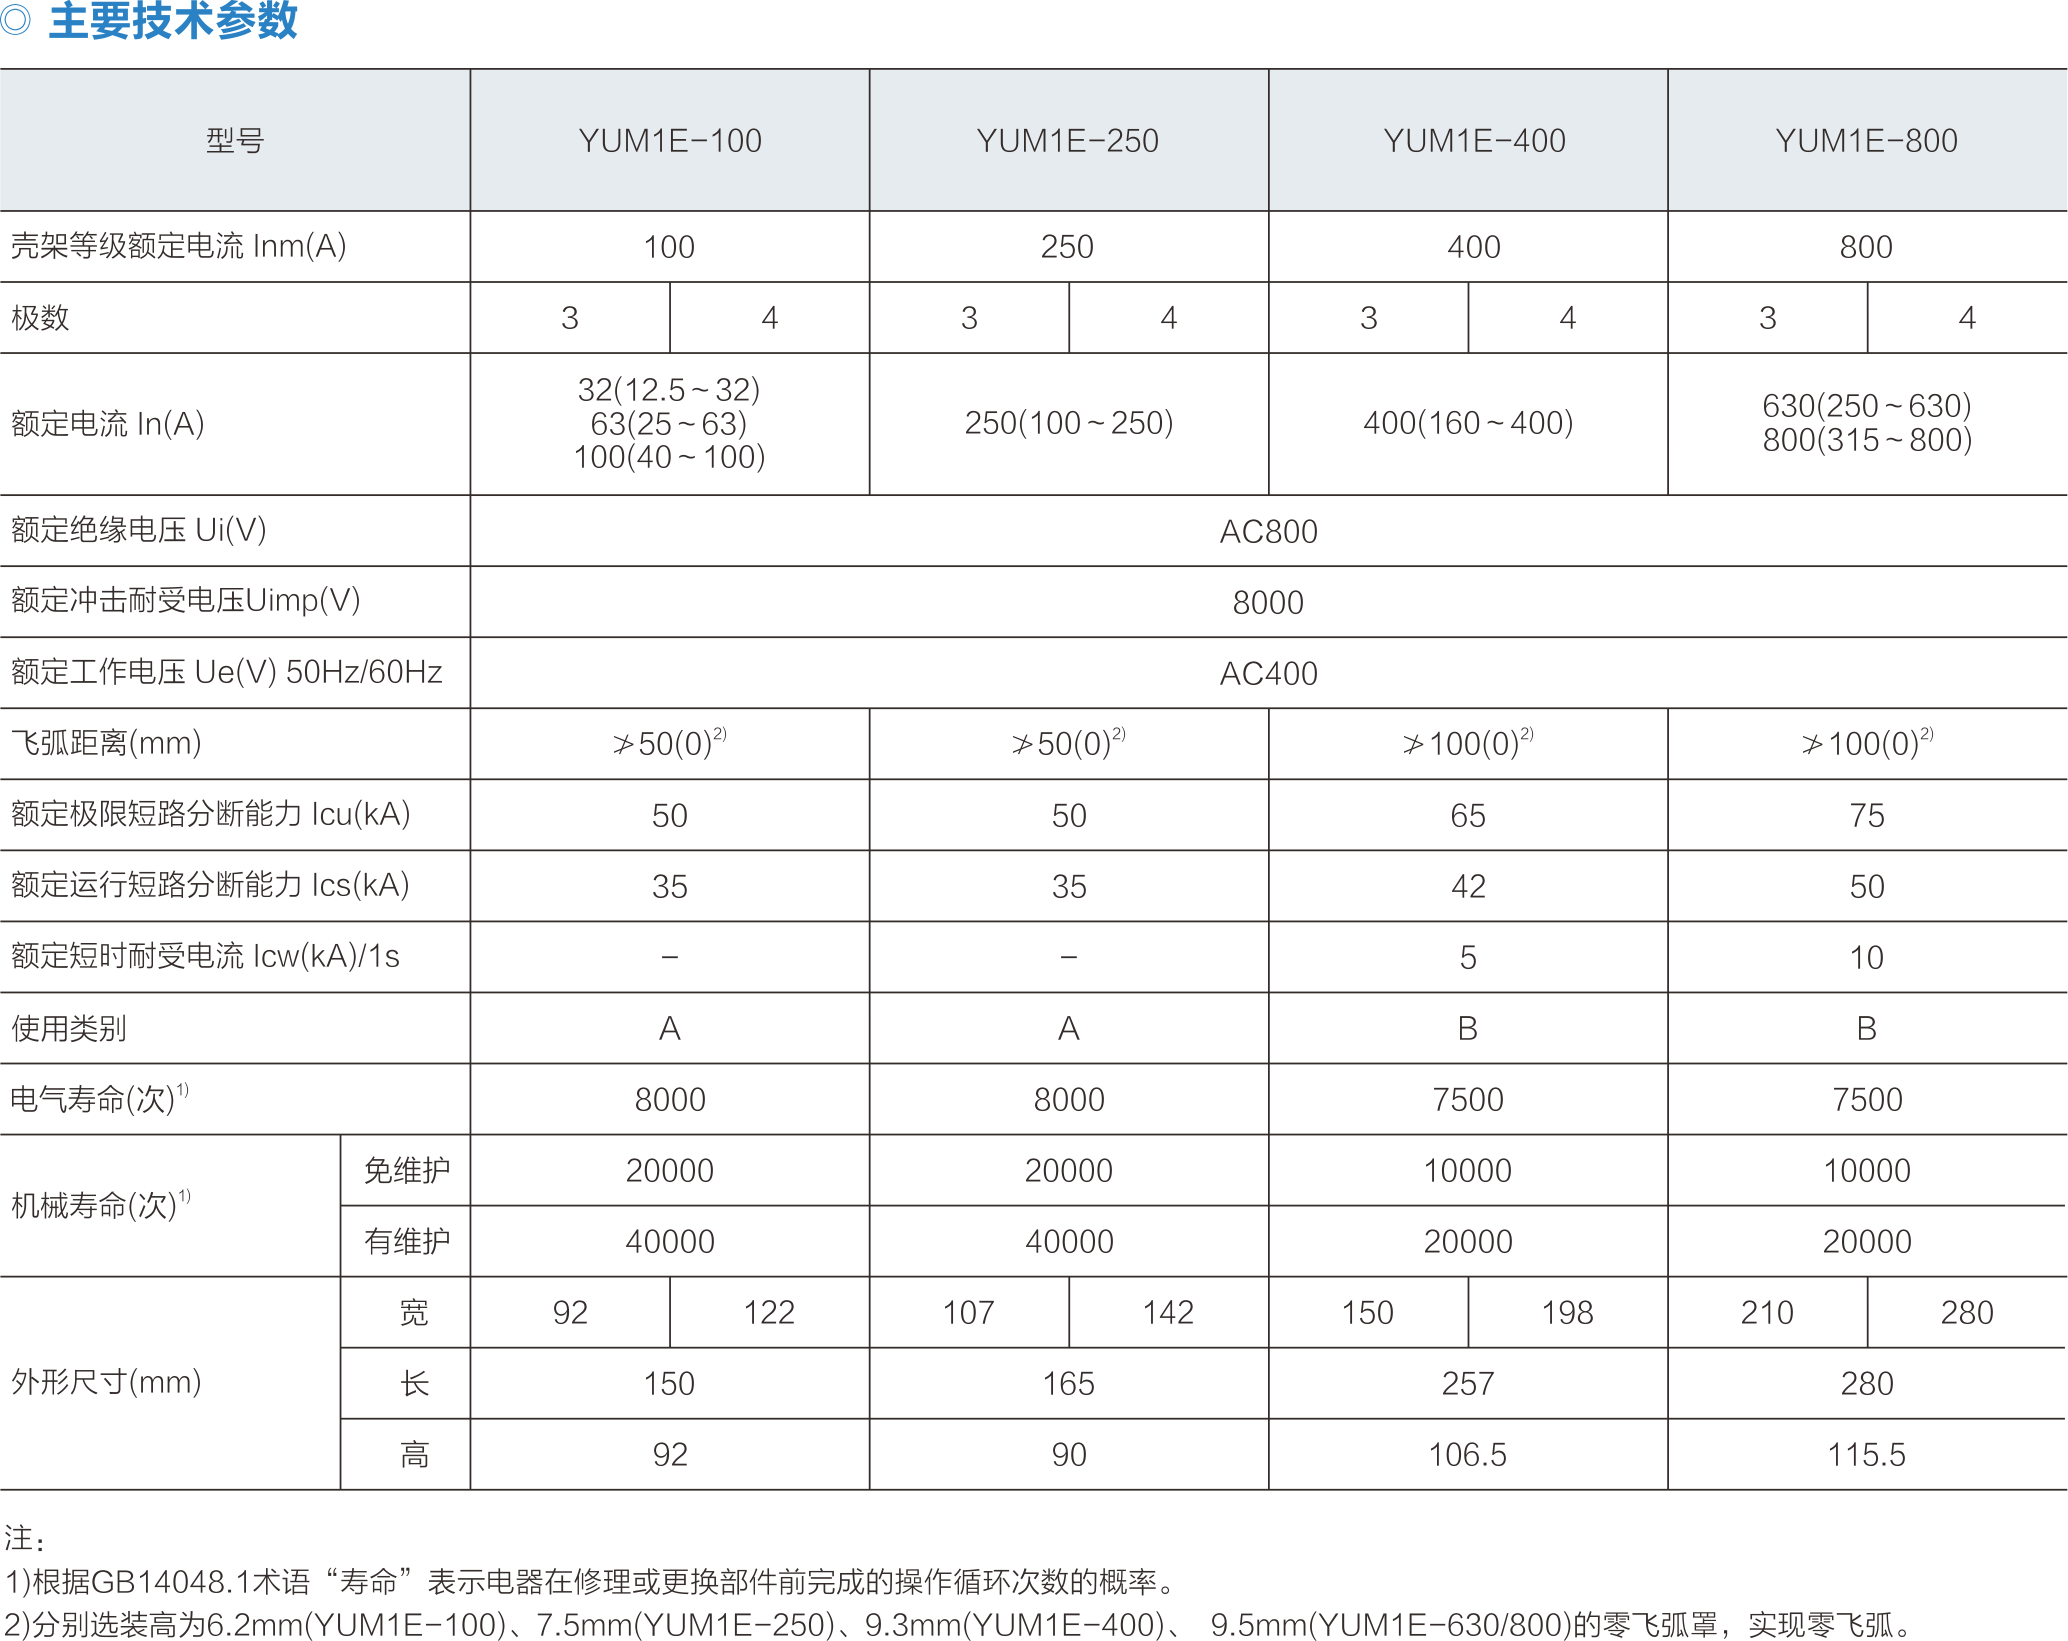Viewport: 2068px width, 1641px height.
Task: Click the 有维护 sub-row label
Action: [x=406, y=1241]
